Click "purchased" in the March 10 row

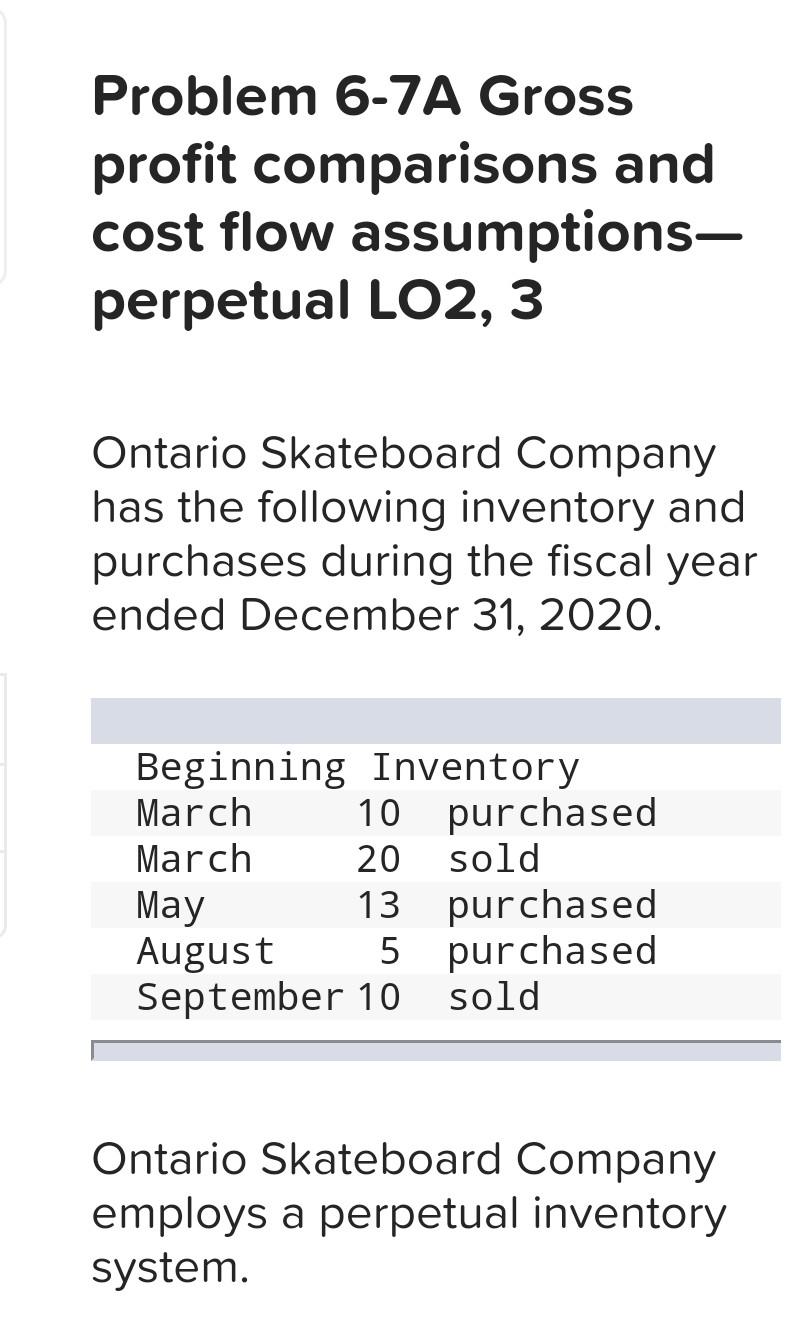[551, 813]
